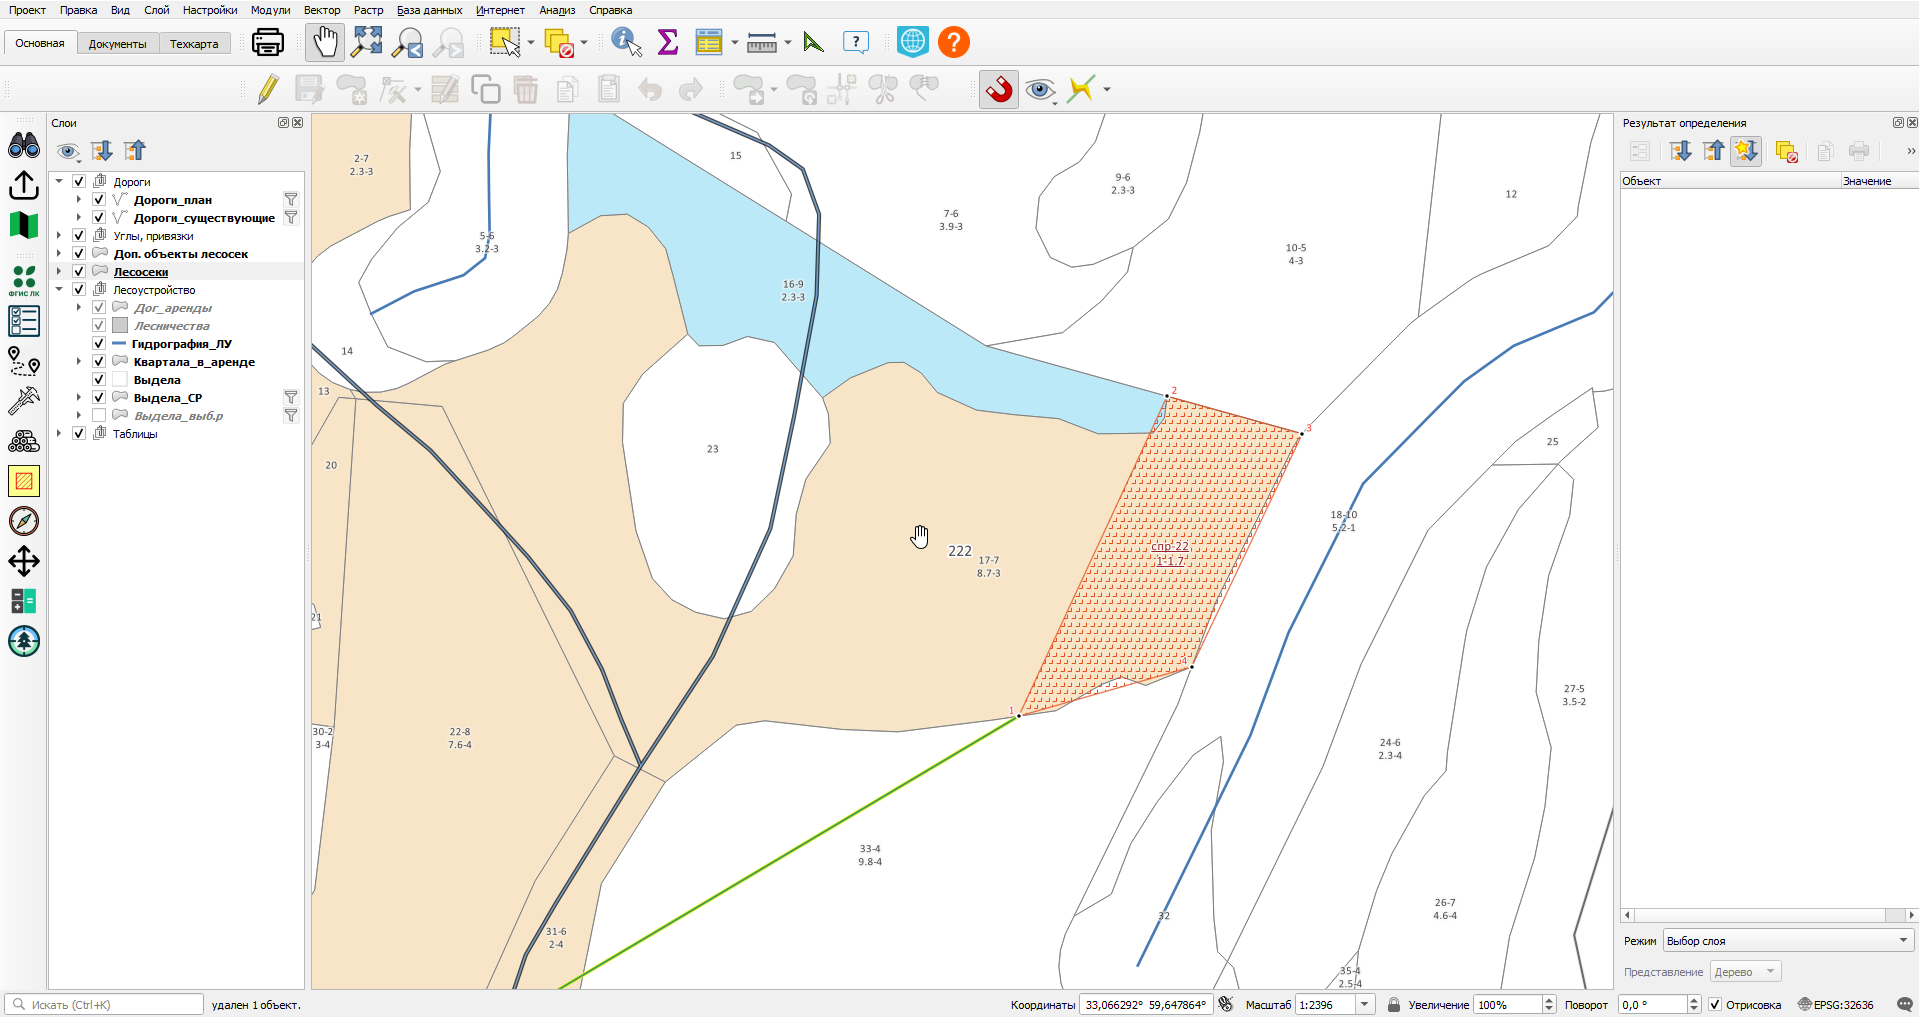Click the EPSG:32636 CRS button
This screenshot has width=1919, height=1017.
click(x=1836, y=1004)
